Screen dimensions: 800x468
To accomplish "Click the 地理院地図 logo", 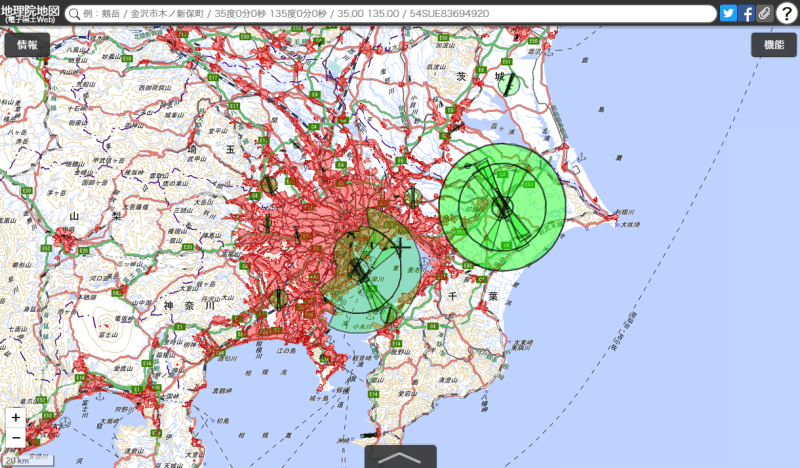I will point(30,14).
